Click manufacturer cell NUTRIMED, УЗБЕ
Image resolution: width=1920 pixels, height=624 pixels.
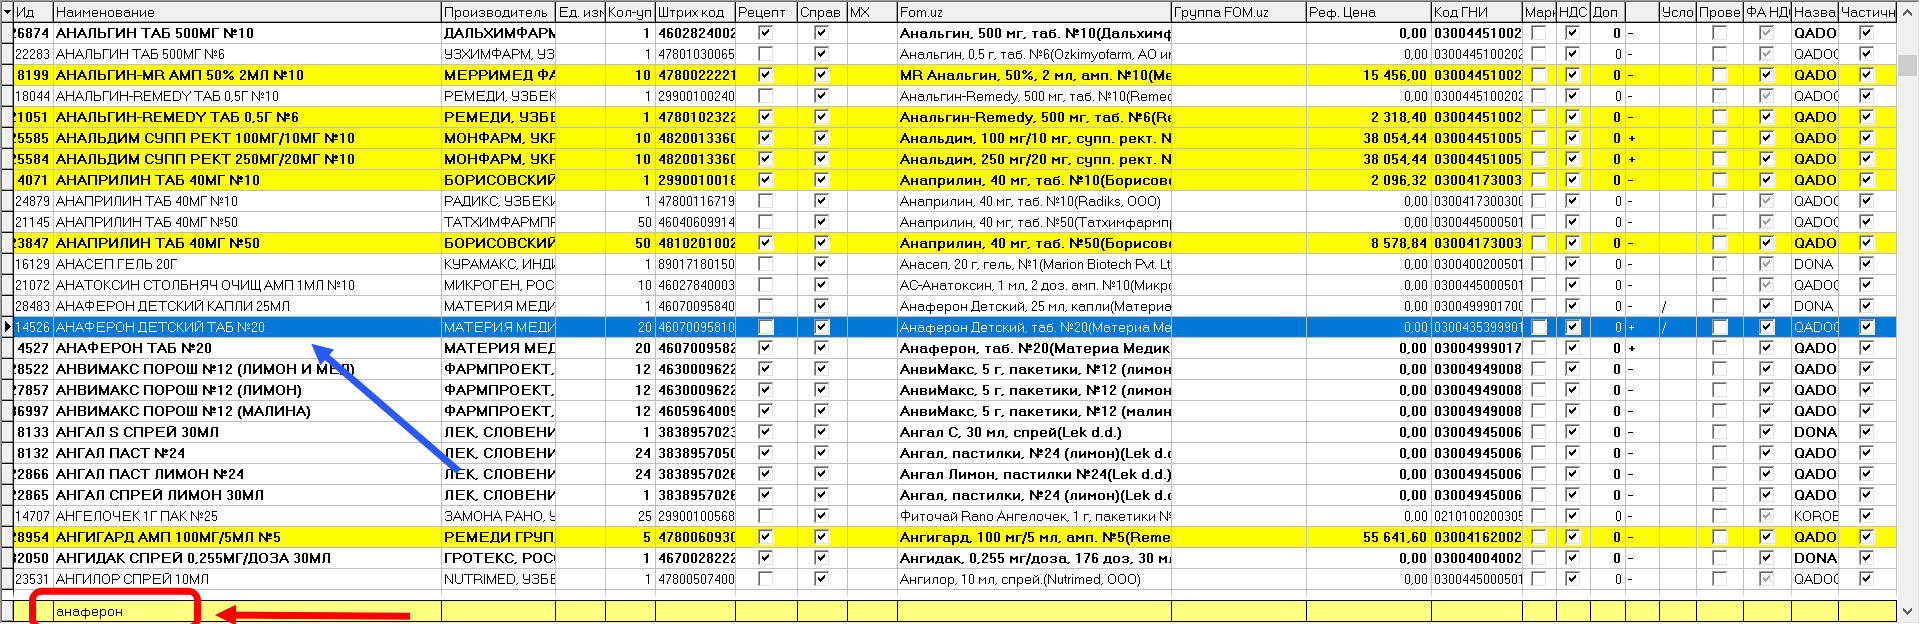[499, 579]
